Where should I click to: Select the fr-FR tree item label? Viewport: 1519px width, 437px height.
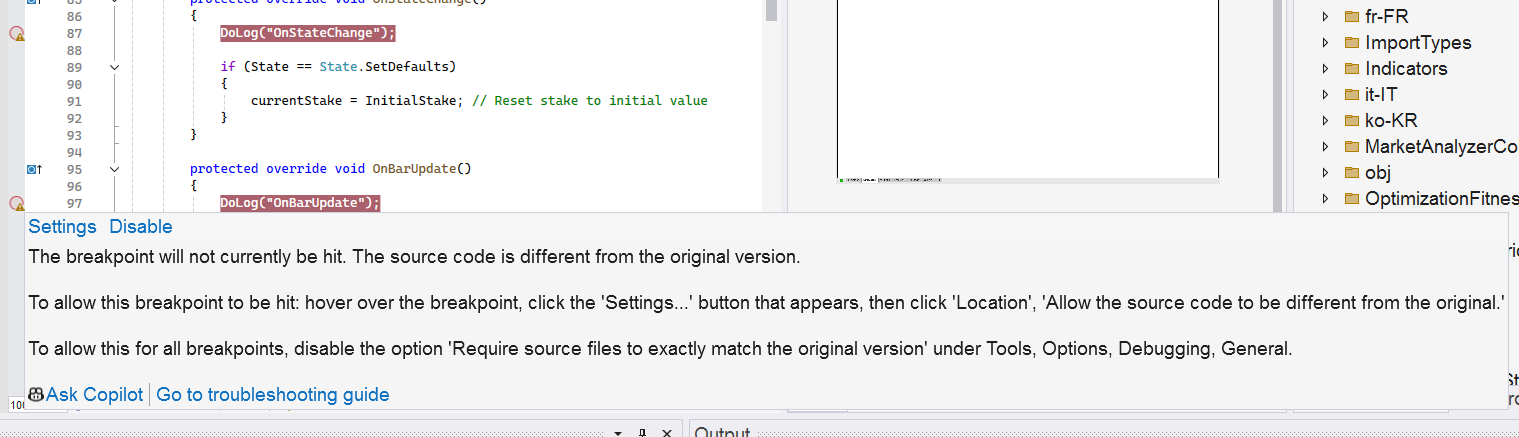click(x=1387, y=17)
